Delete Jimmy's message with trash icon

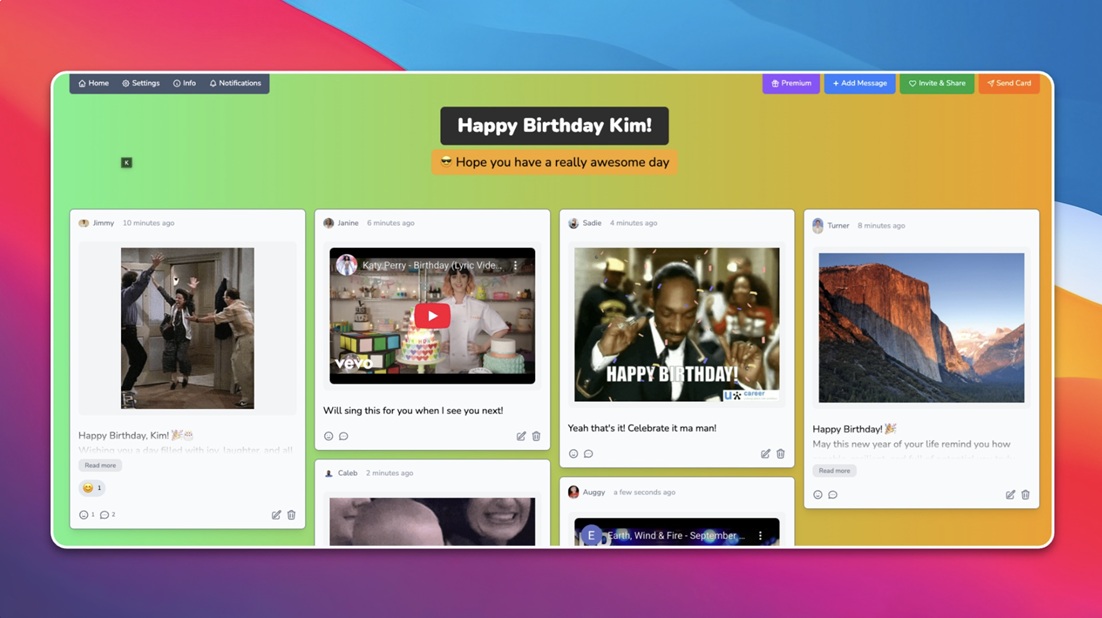[292, 515]
